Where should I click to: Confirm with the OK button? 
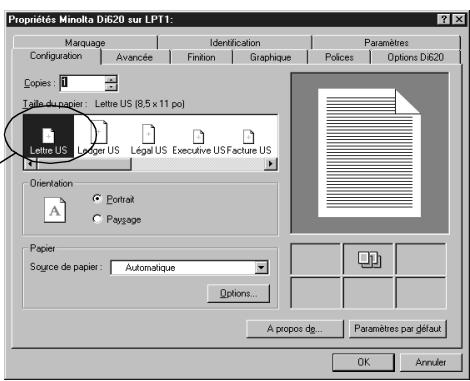[363, 362]
